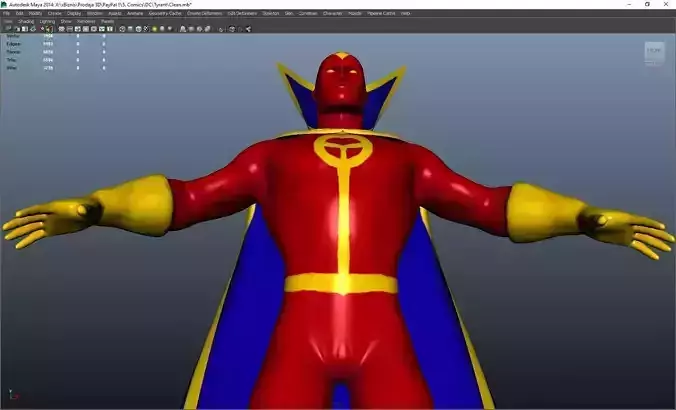Expand the panel Shading menu
This screenshot has height=410, width=676.
click(26, 21)
